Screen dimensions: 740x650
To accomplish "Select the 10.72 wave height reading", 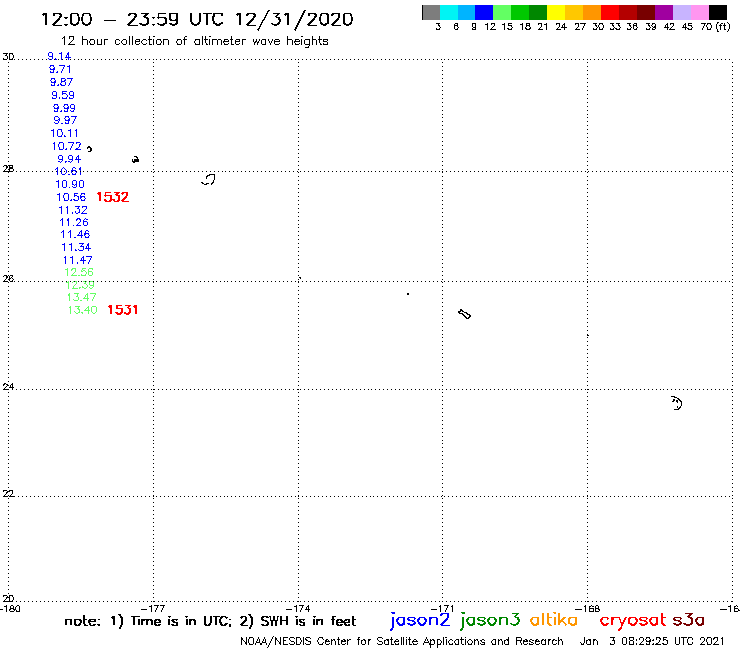I will coord(67,146).
